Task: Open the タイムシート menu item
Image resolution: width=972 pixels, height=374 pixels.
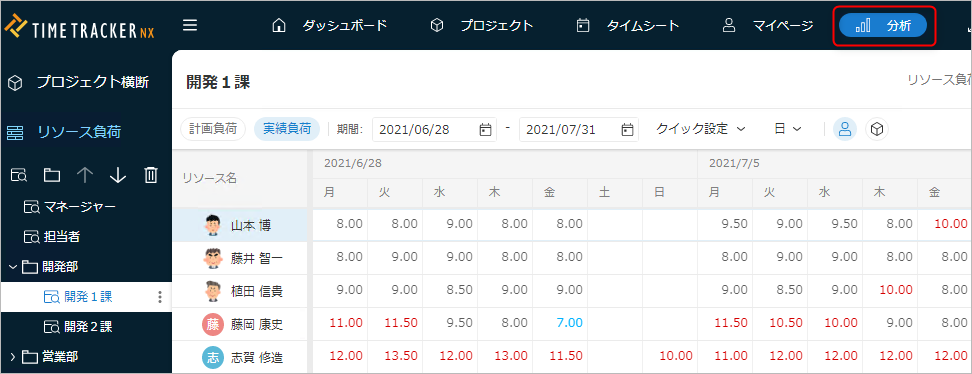Action: [x=627, y=25]
